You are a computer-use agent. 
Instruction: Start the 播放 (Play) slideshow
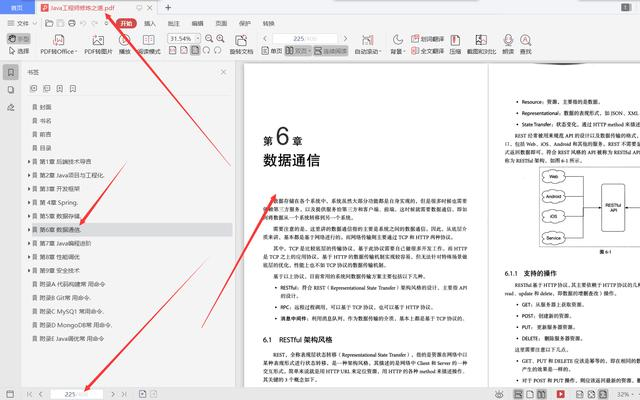[x=124, y=44]
